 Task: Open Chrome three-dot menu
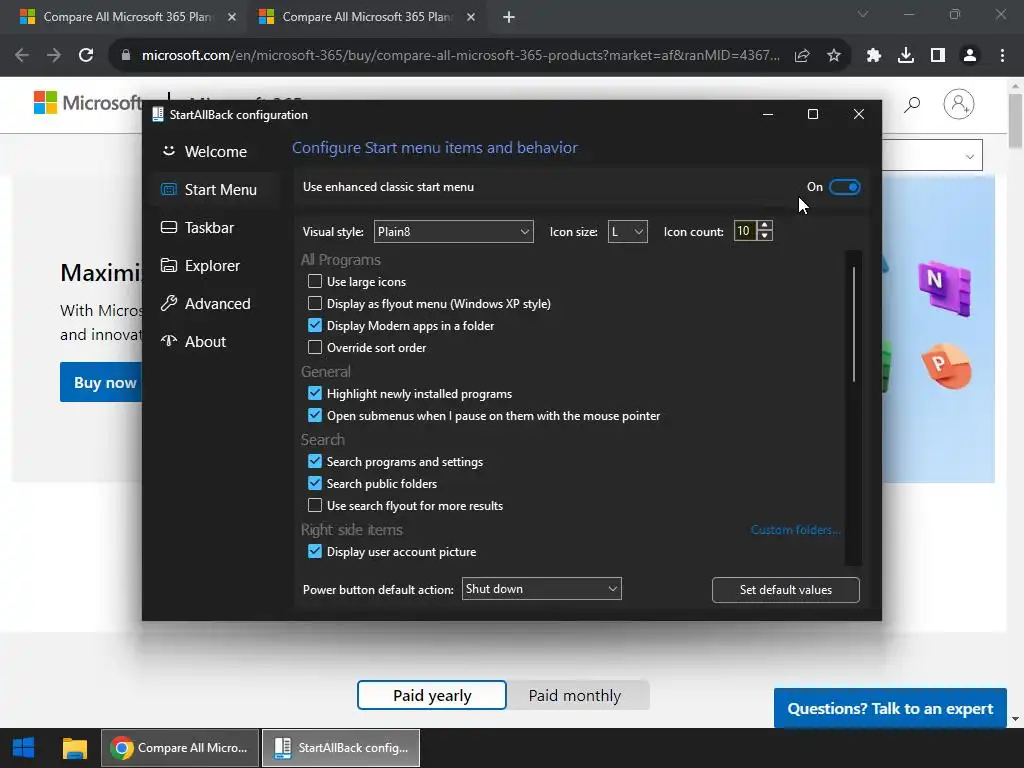(x=1002, y=56)
